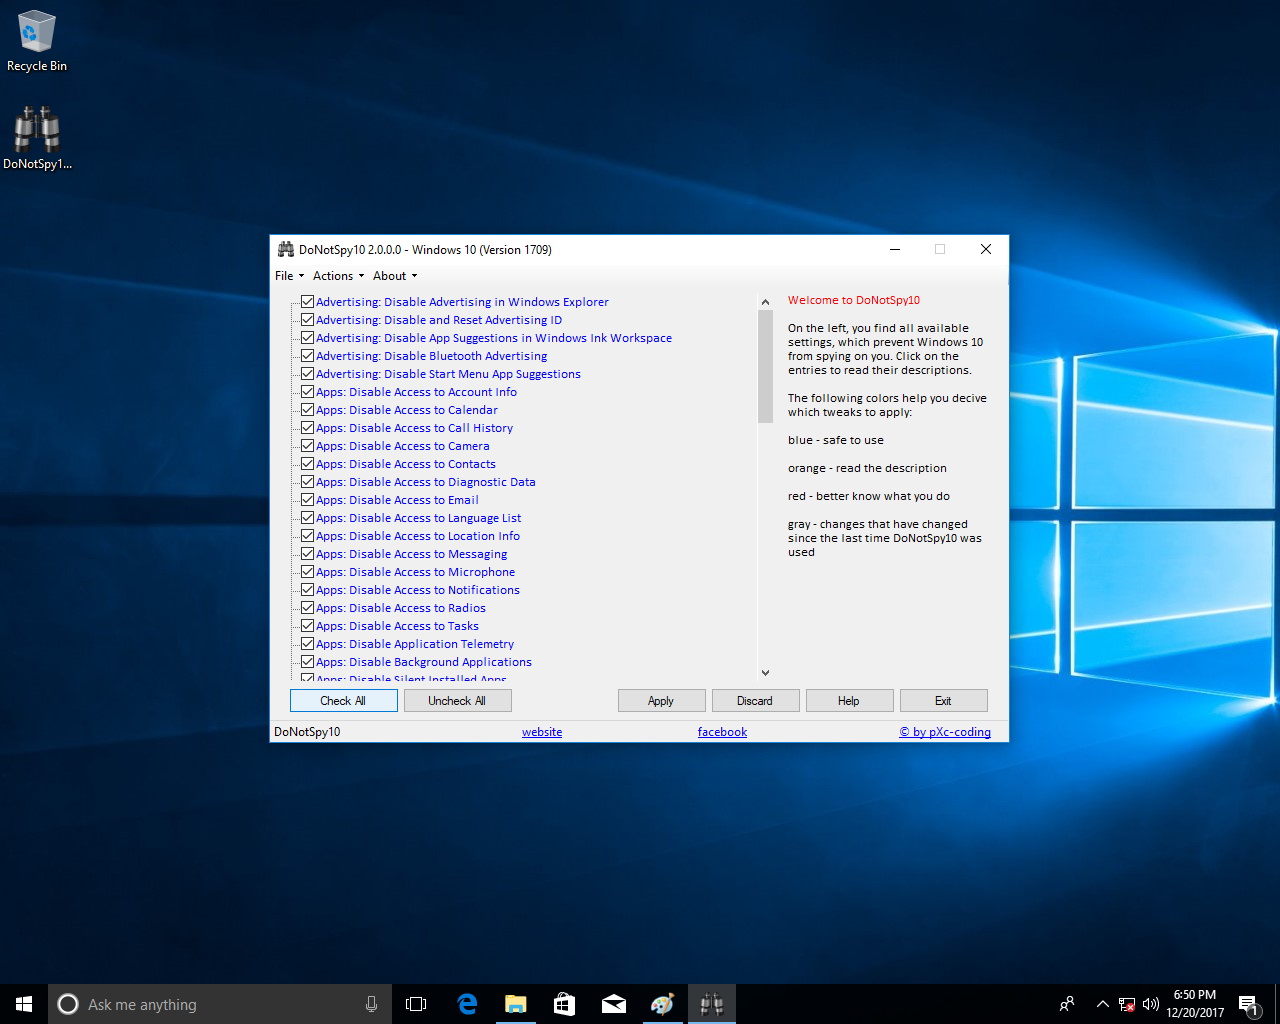Click the tweak list scroll down arrow
This screenshot has width=1280, height=1024.
click(x=765, y=673)
